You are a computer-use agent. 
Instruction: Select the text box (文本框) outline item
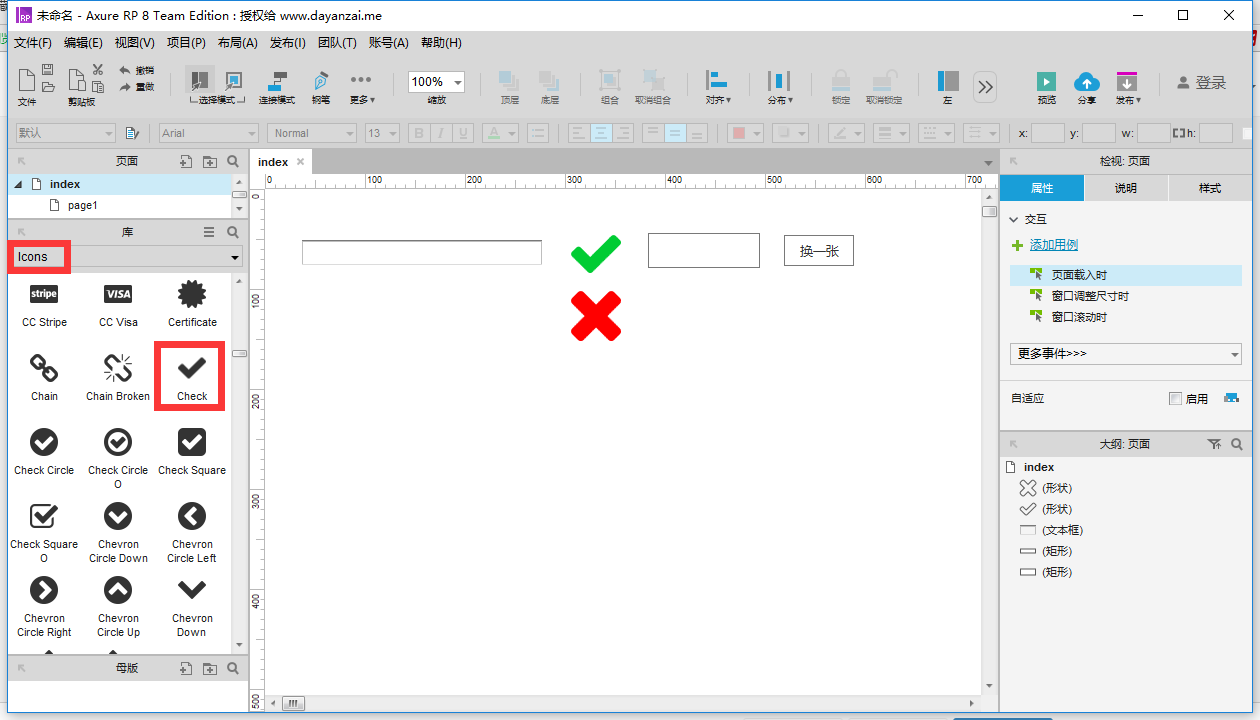point(1051,530)
